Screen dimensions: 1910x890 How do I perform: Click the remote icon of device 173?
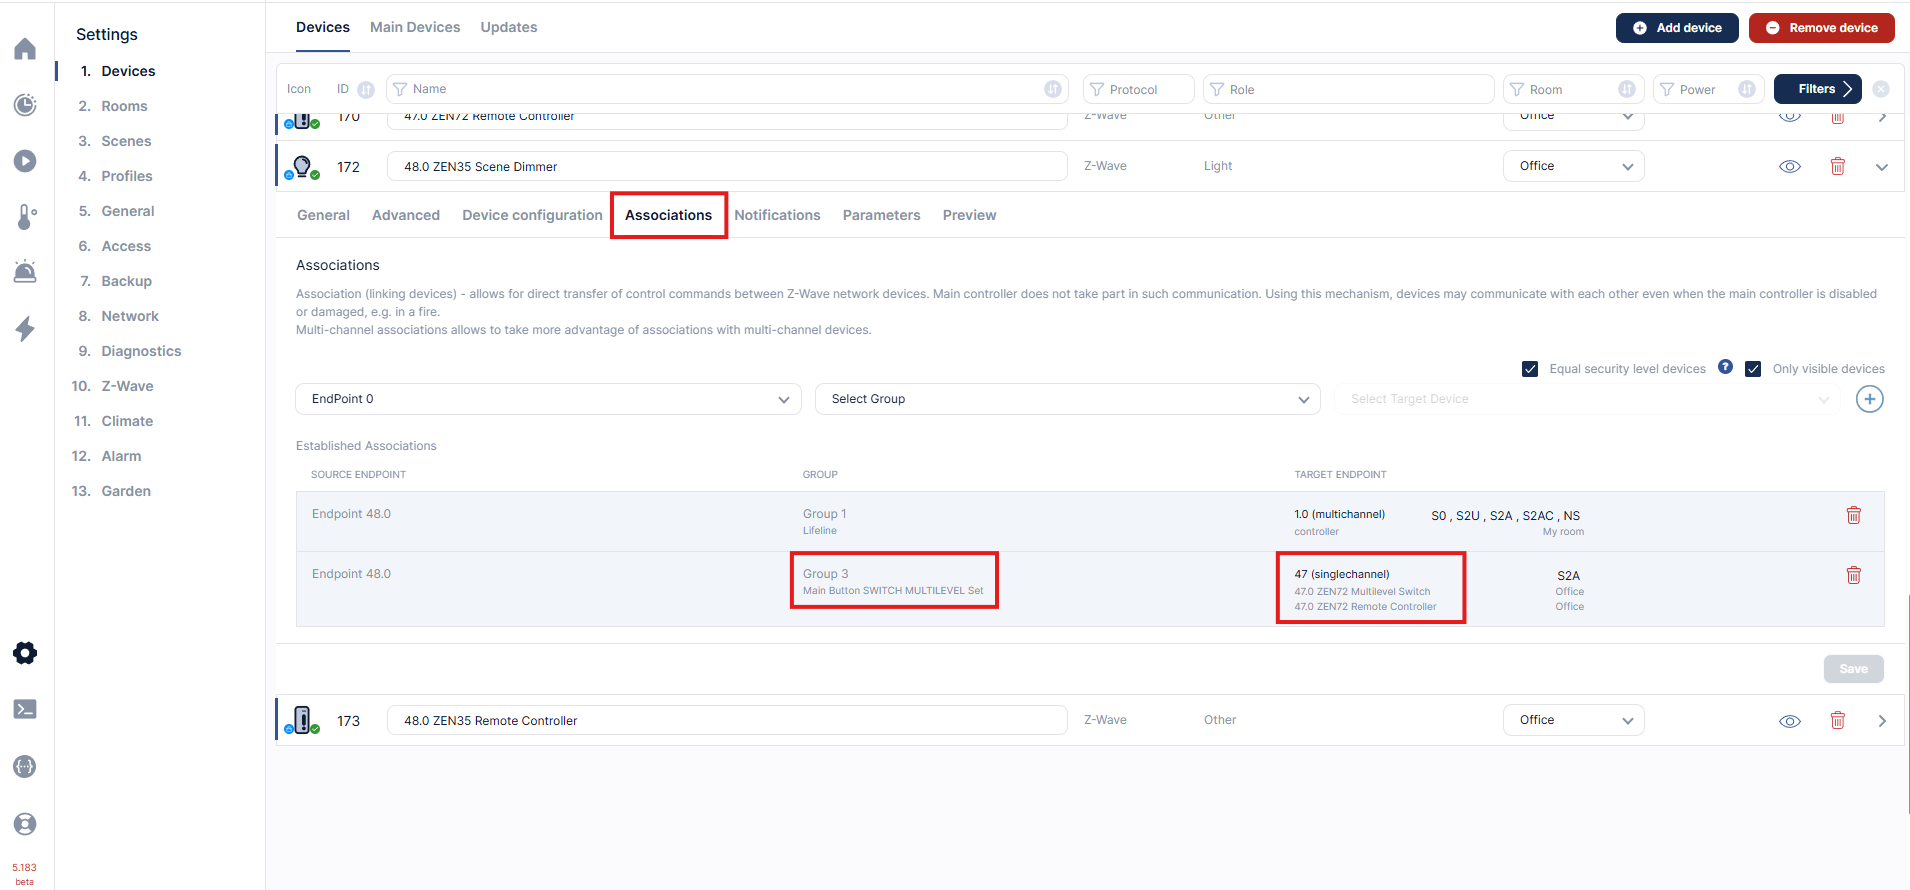tap(302, 720)
